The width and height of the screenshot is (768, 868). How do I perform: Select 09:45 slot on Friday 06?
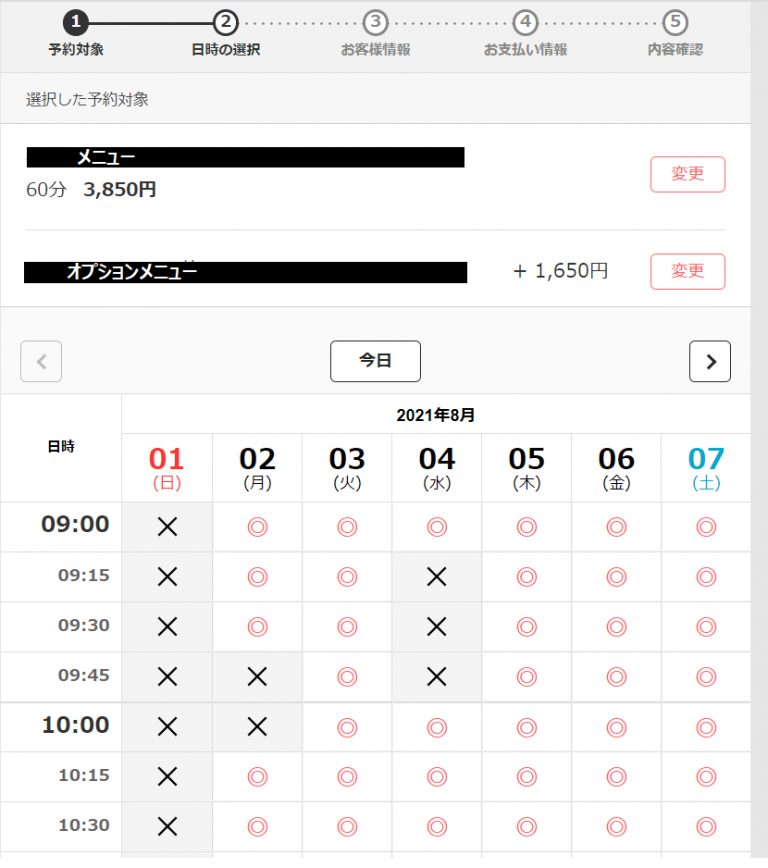(616, 677)
